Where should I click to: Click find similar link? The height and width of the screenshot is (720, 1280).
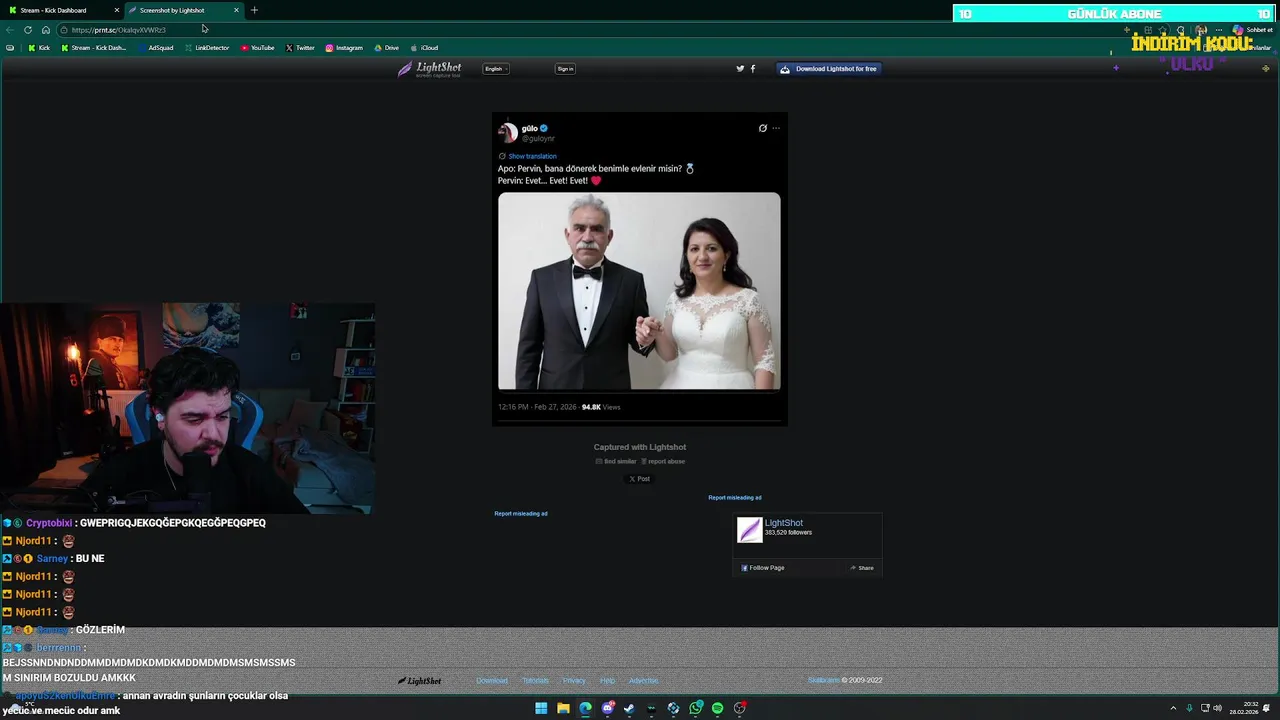(616, 461)
